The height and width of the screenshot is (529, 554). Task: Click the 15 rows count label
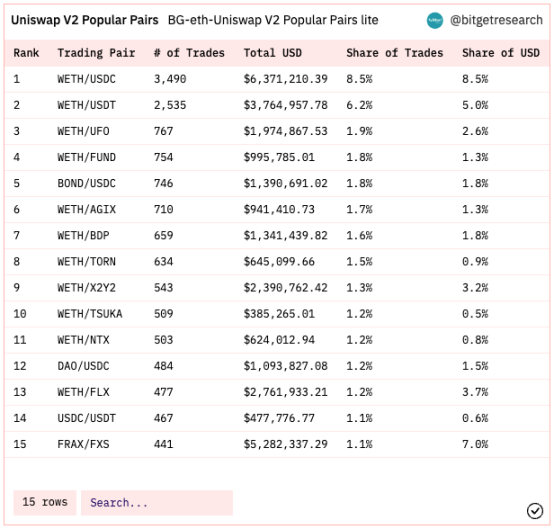(45, 502)
